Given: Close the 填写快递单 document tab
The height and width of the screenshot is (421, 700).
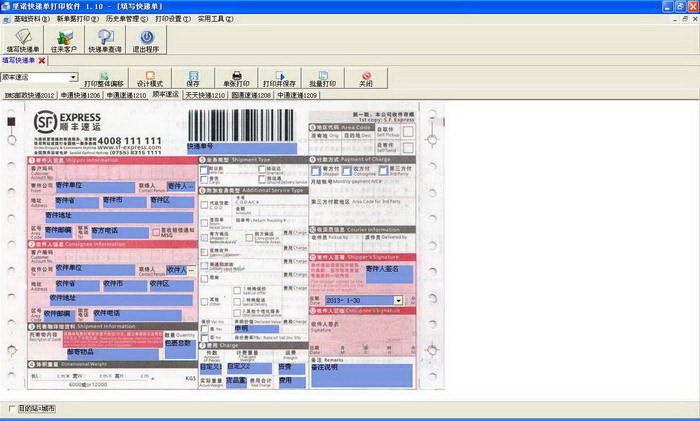Looking at the screenshot, I should [42, 61].
